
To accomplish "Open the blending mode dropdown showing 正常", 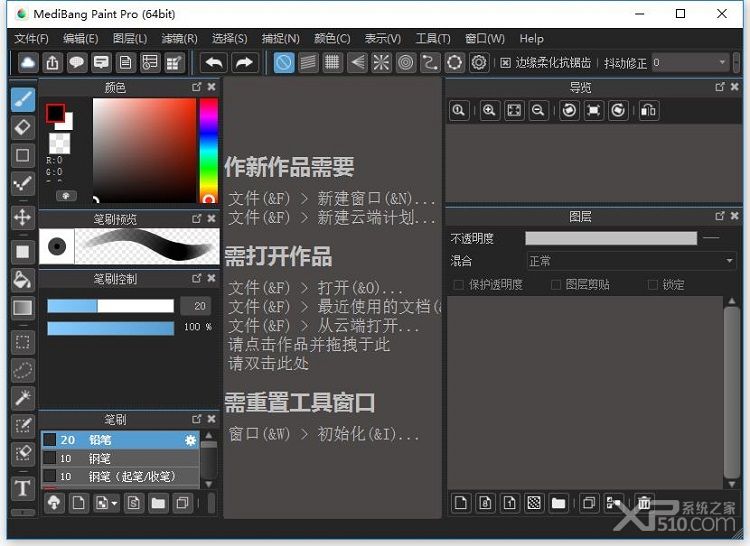I will (631, 261).
